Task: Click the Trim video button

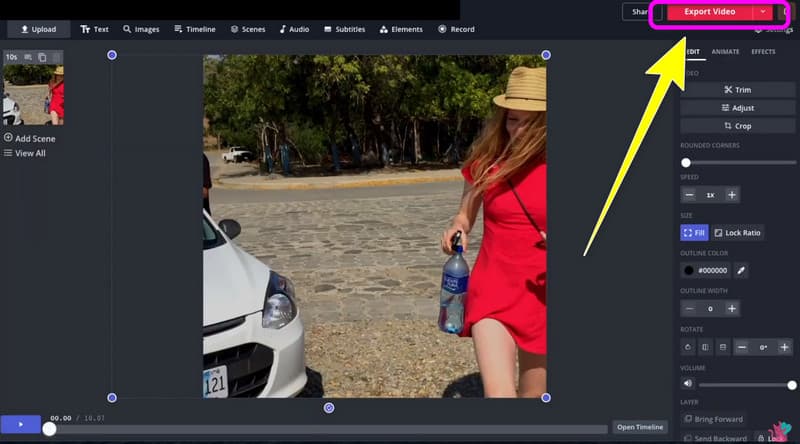Action: click(x=737, y=90)
